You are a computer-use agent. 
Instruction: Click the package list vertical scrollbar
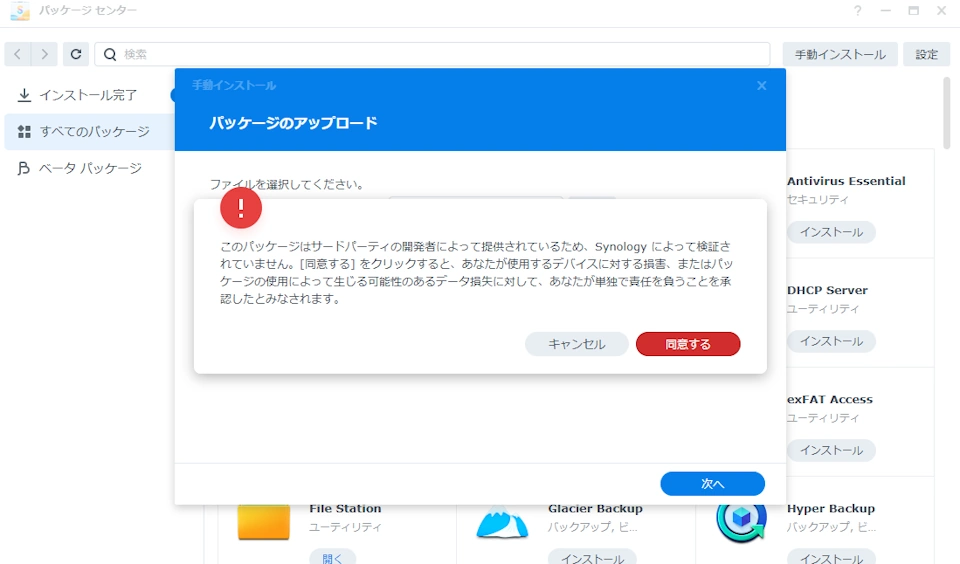[x=946, y=114]
